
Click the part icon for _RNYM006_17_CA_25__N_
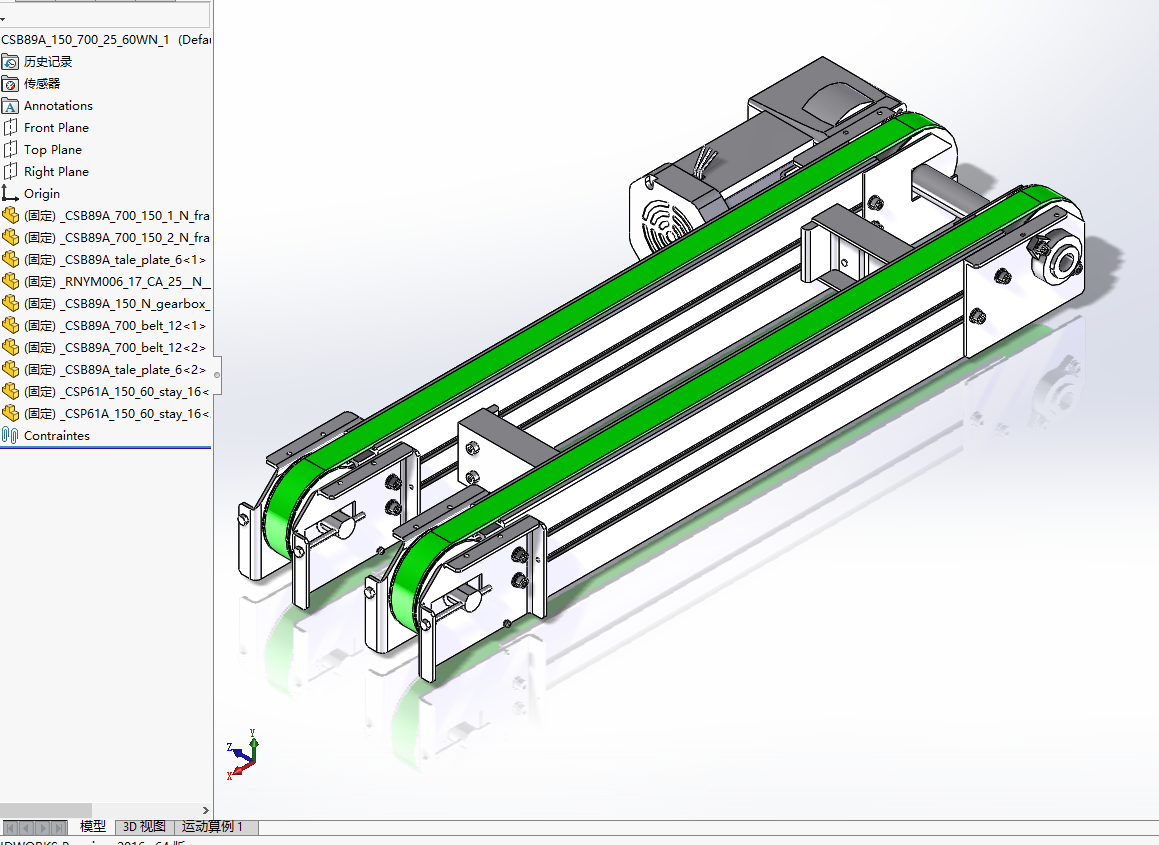coord(10,282)
